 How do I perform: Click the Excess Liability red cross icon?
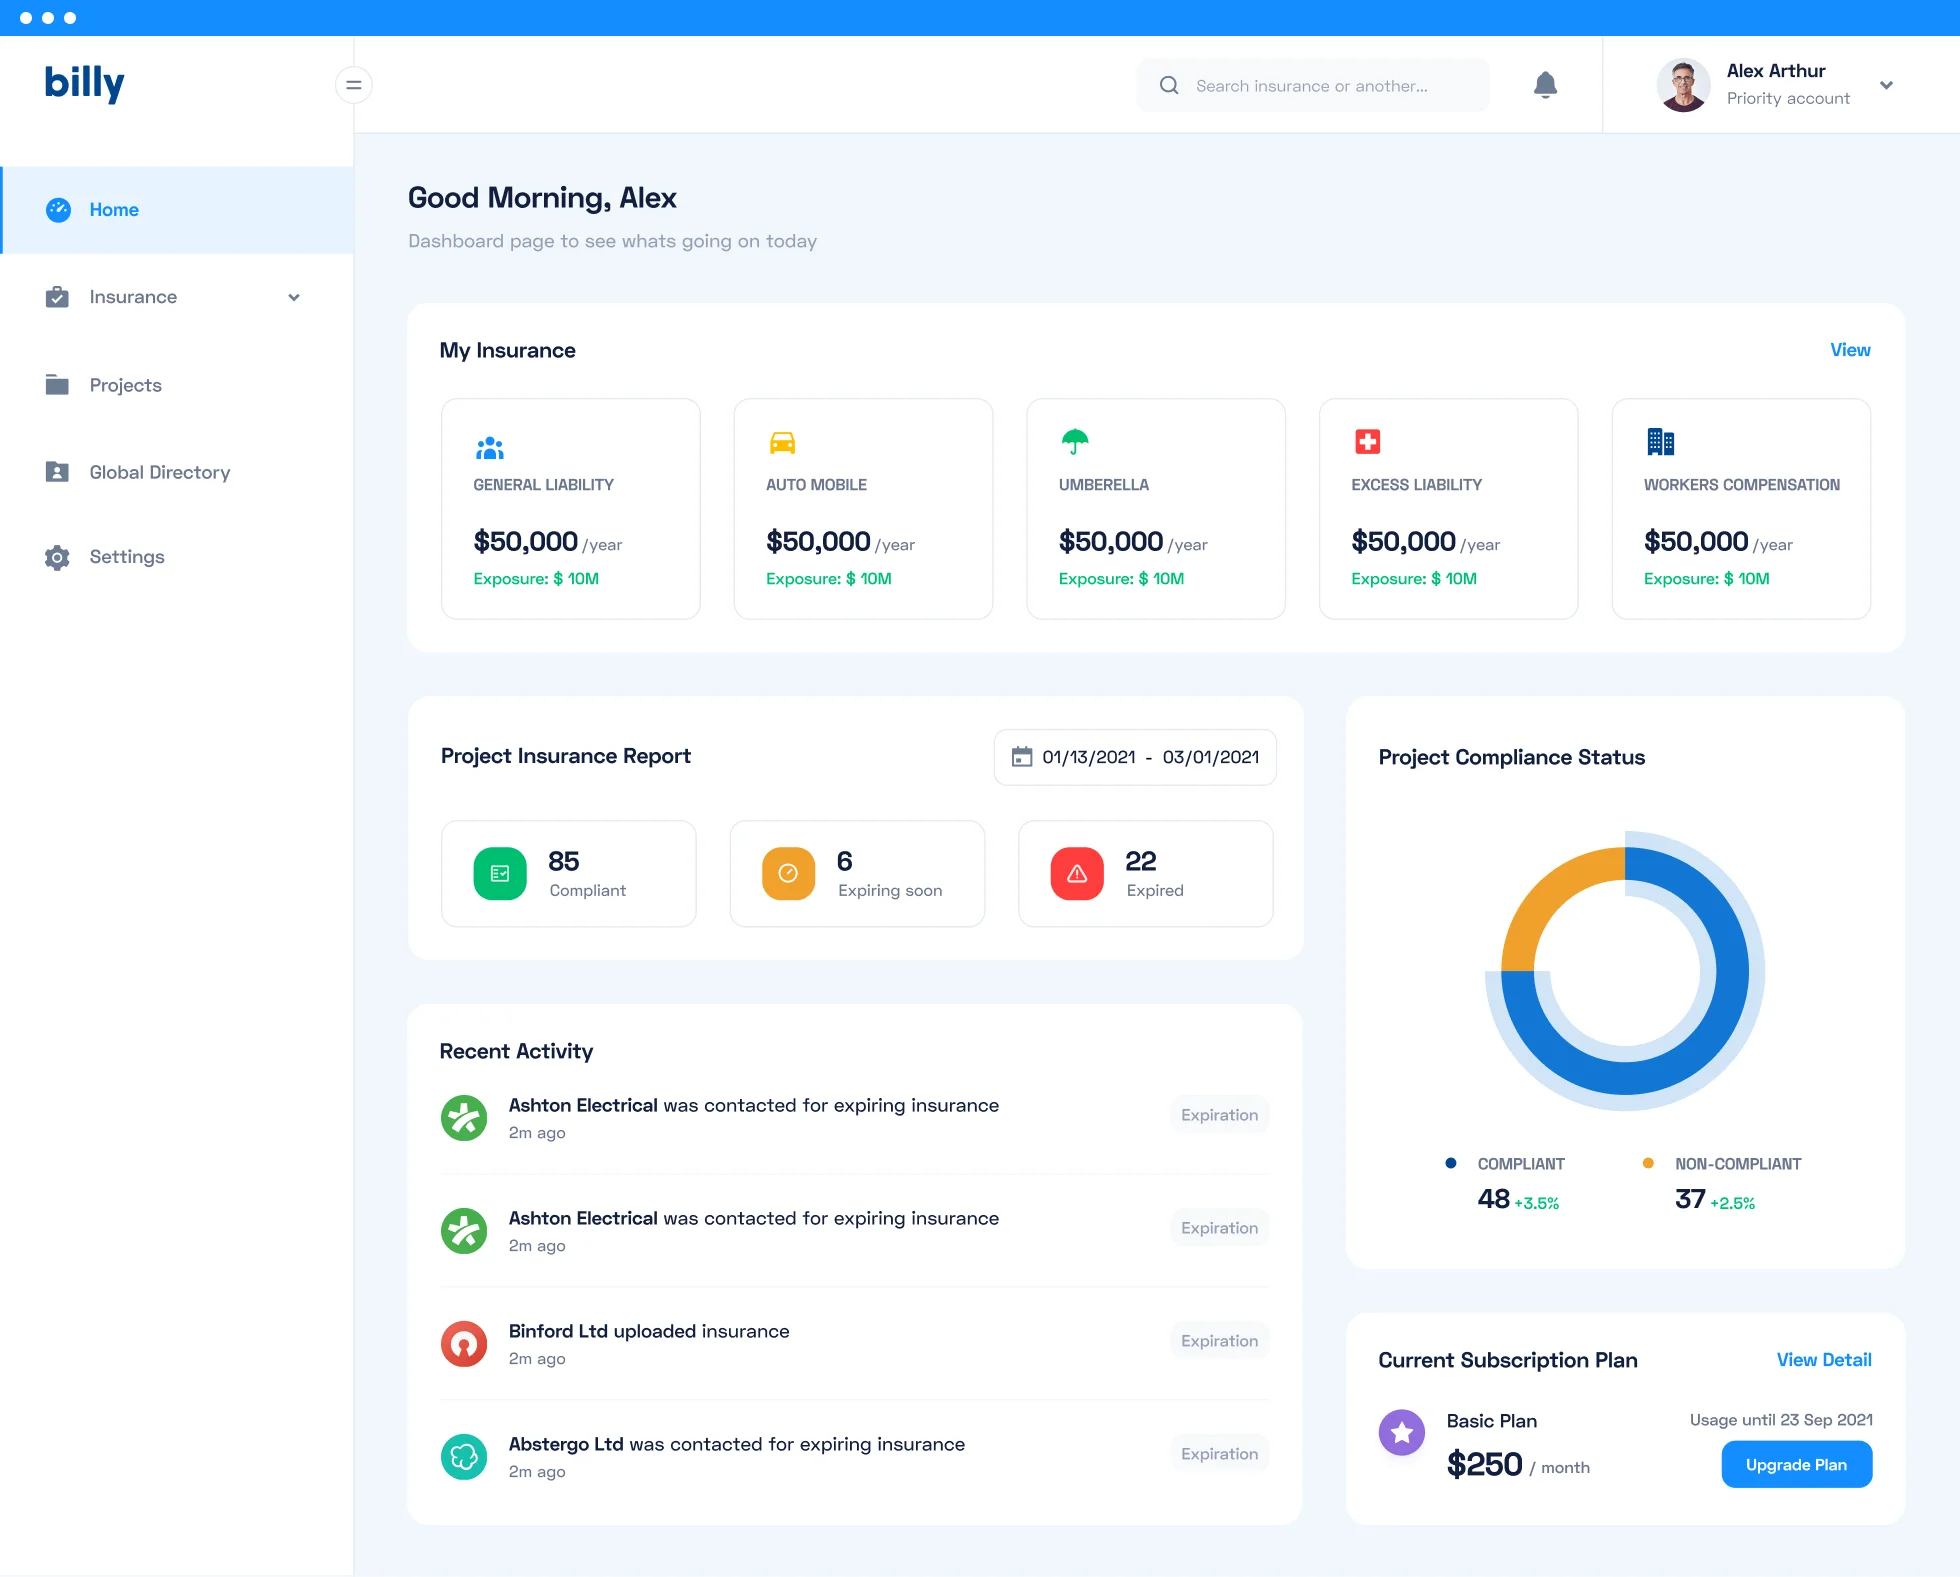click(x=1367, y=441)
